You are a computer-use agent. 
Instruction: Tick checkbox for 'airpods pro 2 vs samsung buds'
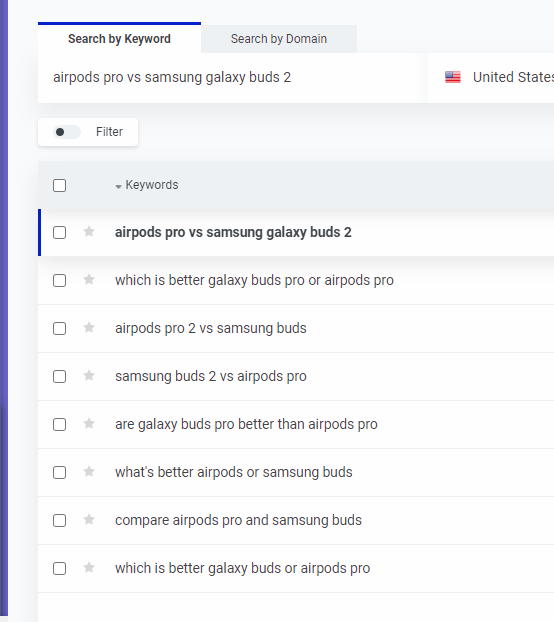[59, 328]
